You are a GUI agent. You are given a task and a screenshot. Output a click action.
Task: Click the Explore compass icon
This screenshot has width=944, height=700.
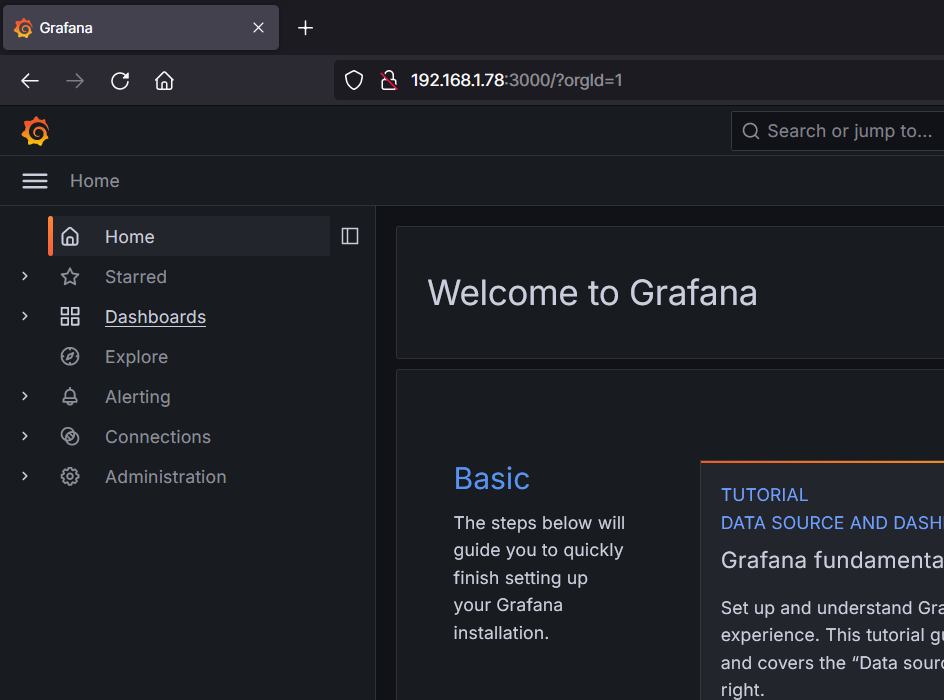click(70, 356)
